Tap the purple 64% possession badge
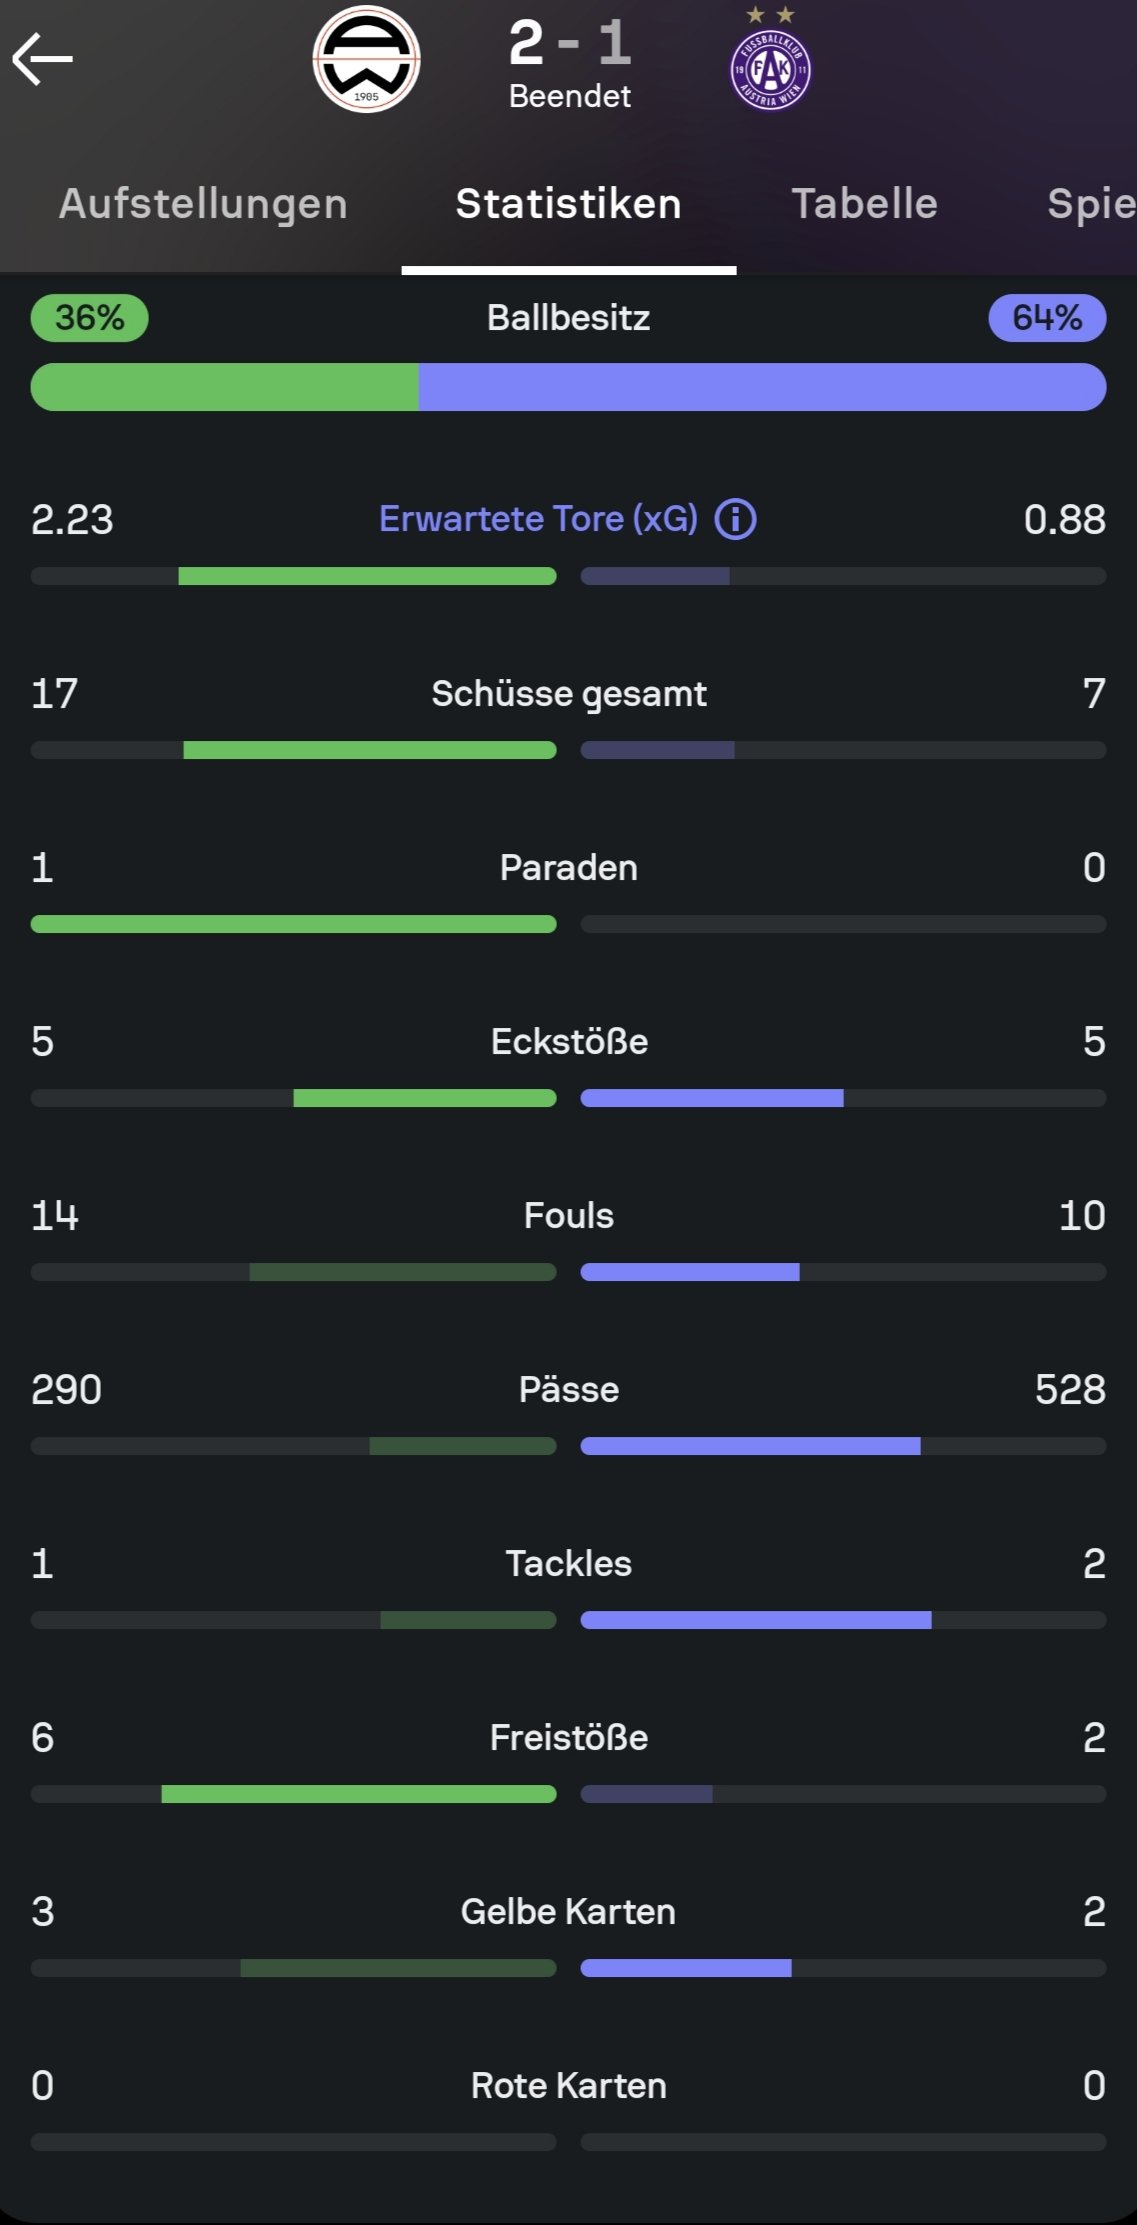Viewport: 1137px width, 2225px height. coord(1047,318)
